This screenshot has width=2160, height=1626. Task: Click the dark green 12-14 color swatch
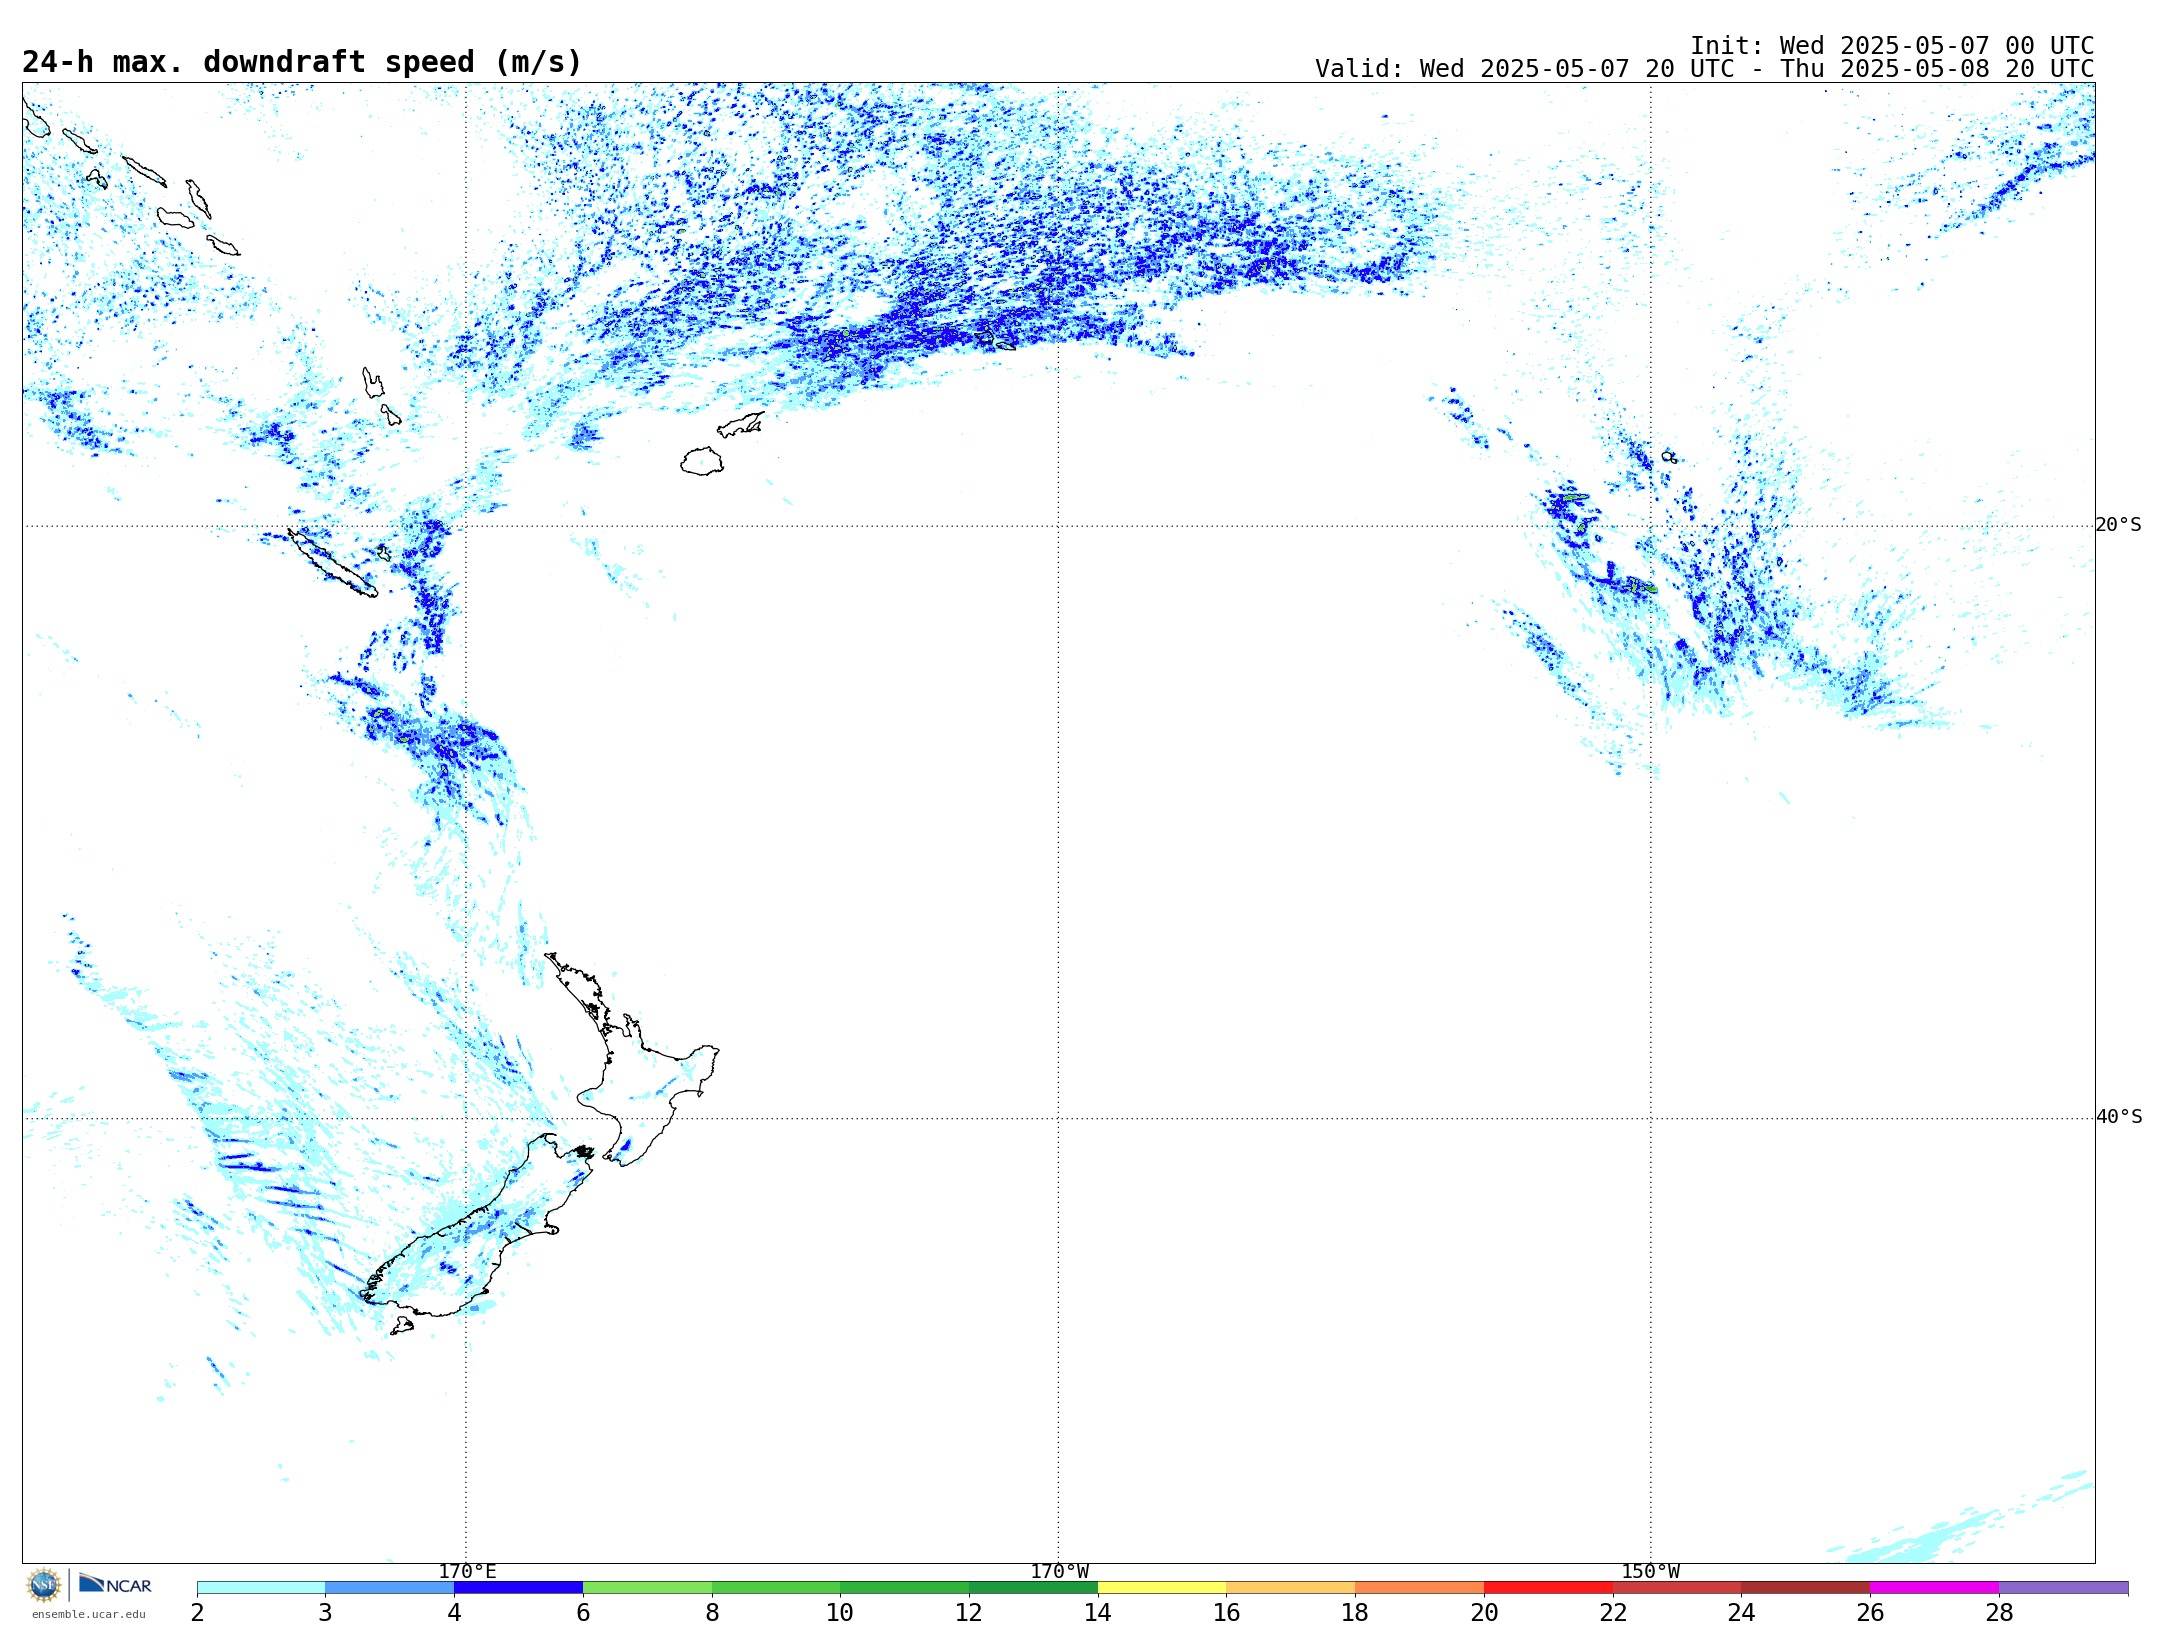[x=1033, y=1588]
